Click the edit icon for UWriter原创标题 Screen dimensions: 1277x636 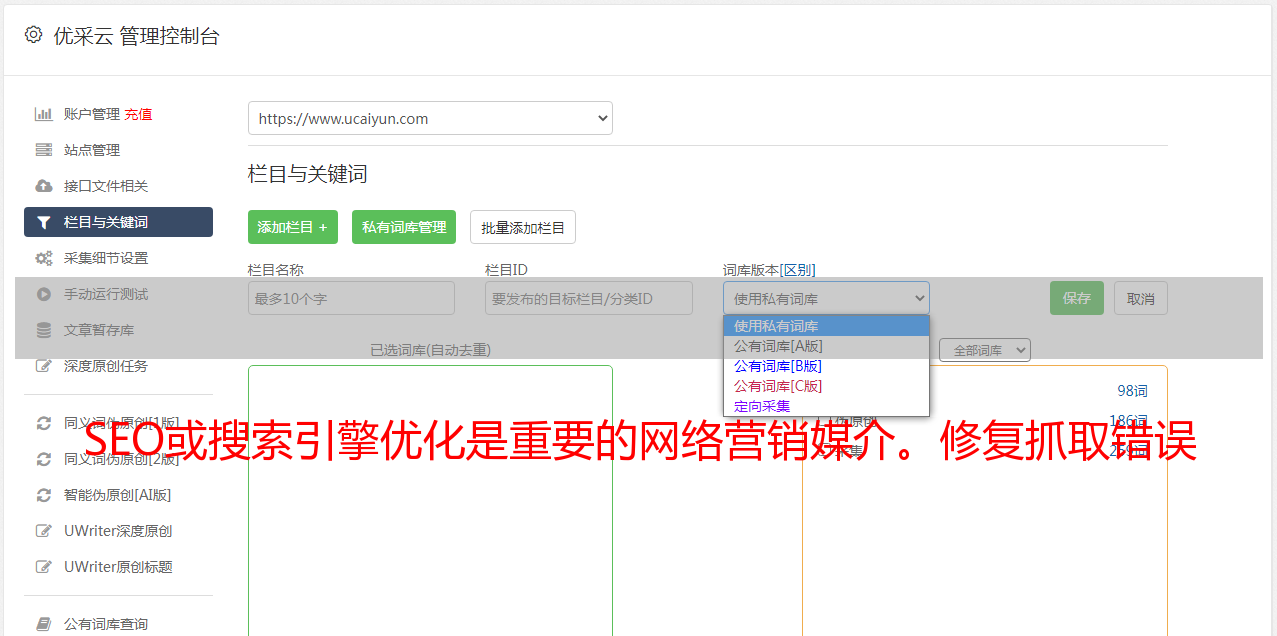tap(44, 567)
